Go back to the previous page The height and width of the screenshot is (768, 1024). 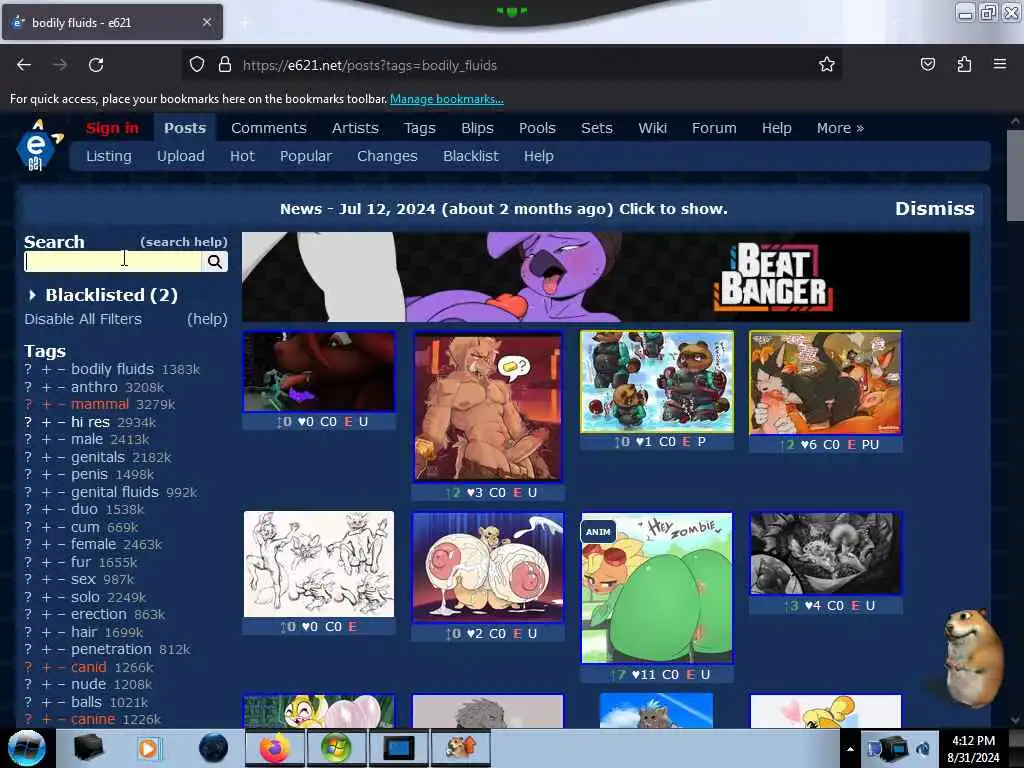pyautogui.click(x=24, y=65)
